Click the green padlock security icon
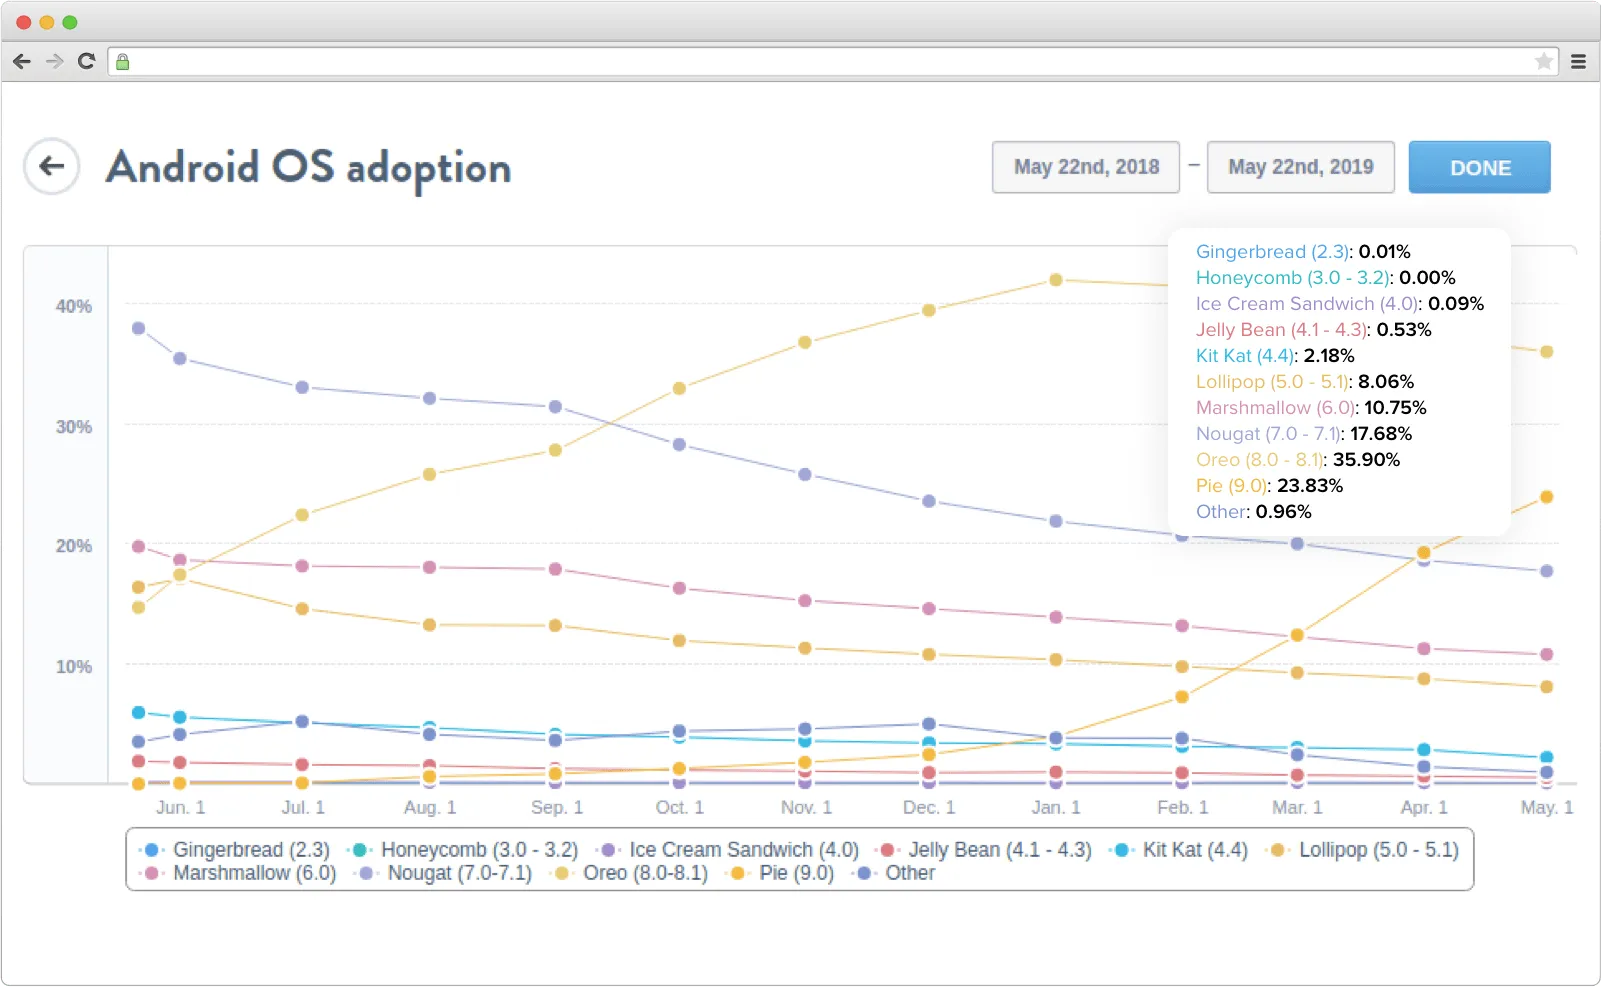The height and width of the screenshot is (987, 1601). click(123, 62)
